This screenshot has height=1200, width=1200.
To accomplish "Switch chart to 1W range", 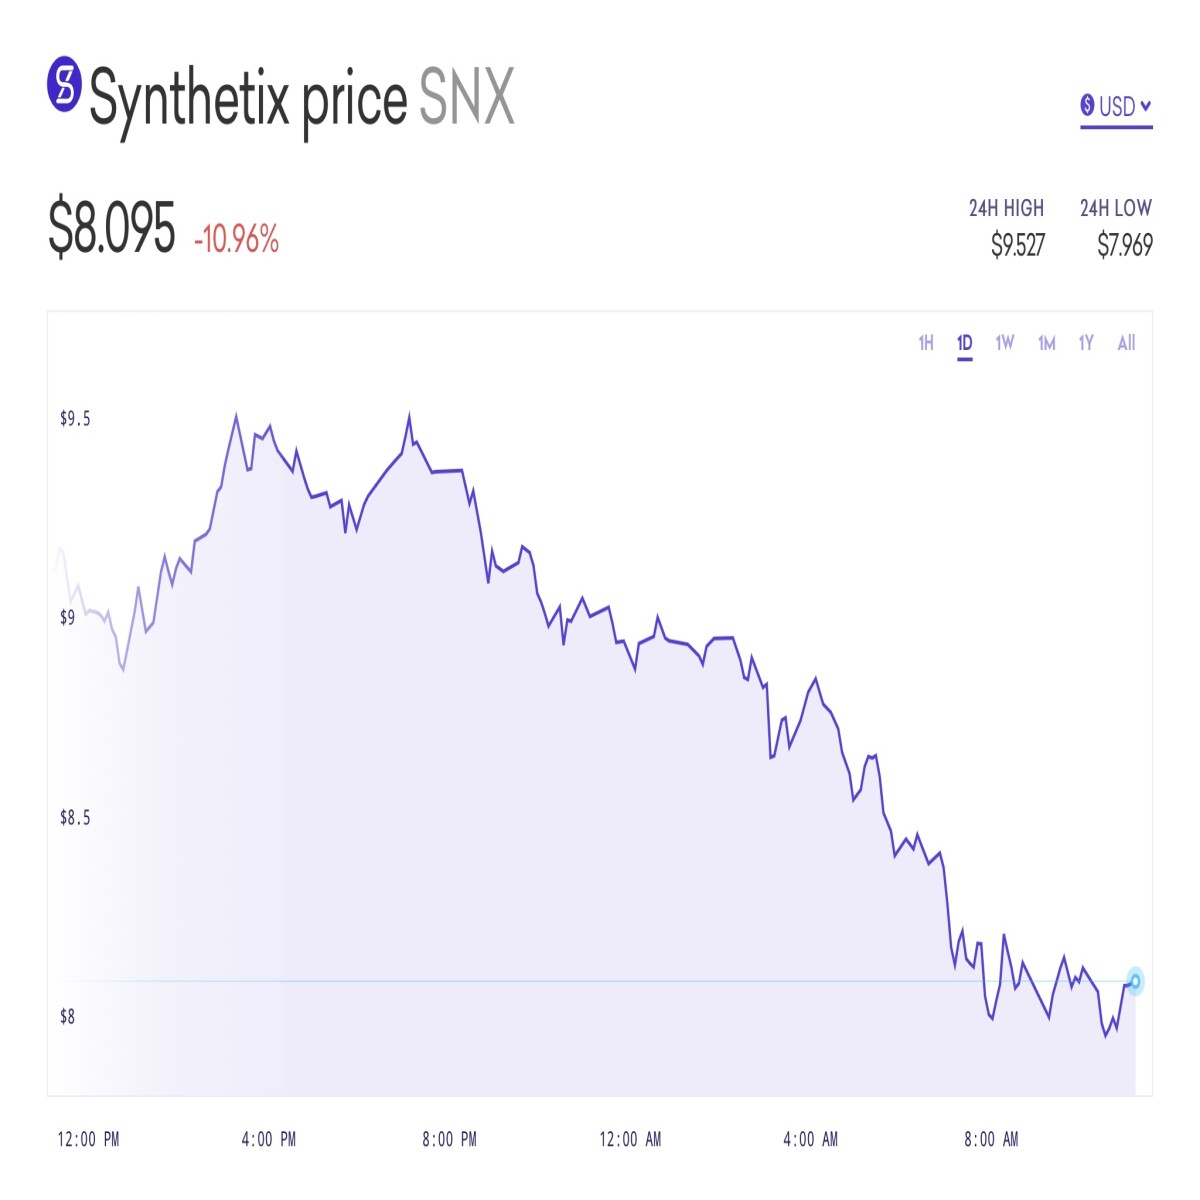I will coord(1005,343).
